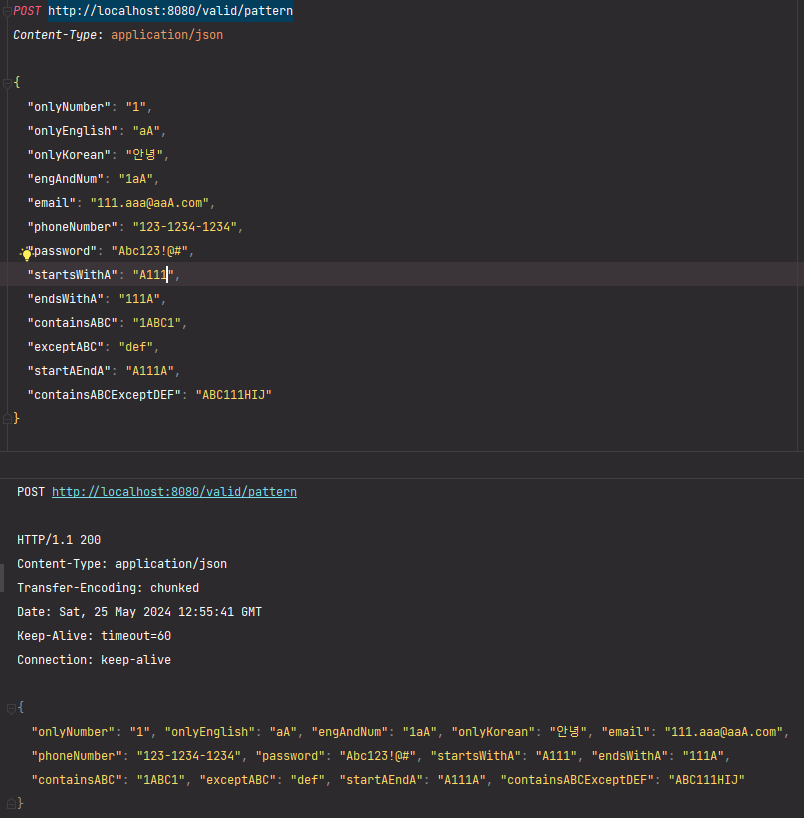The image size is (804, 818).
Task: Click the "Connection: keep-alive" header
Action: click(94, 660)
